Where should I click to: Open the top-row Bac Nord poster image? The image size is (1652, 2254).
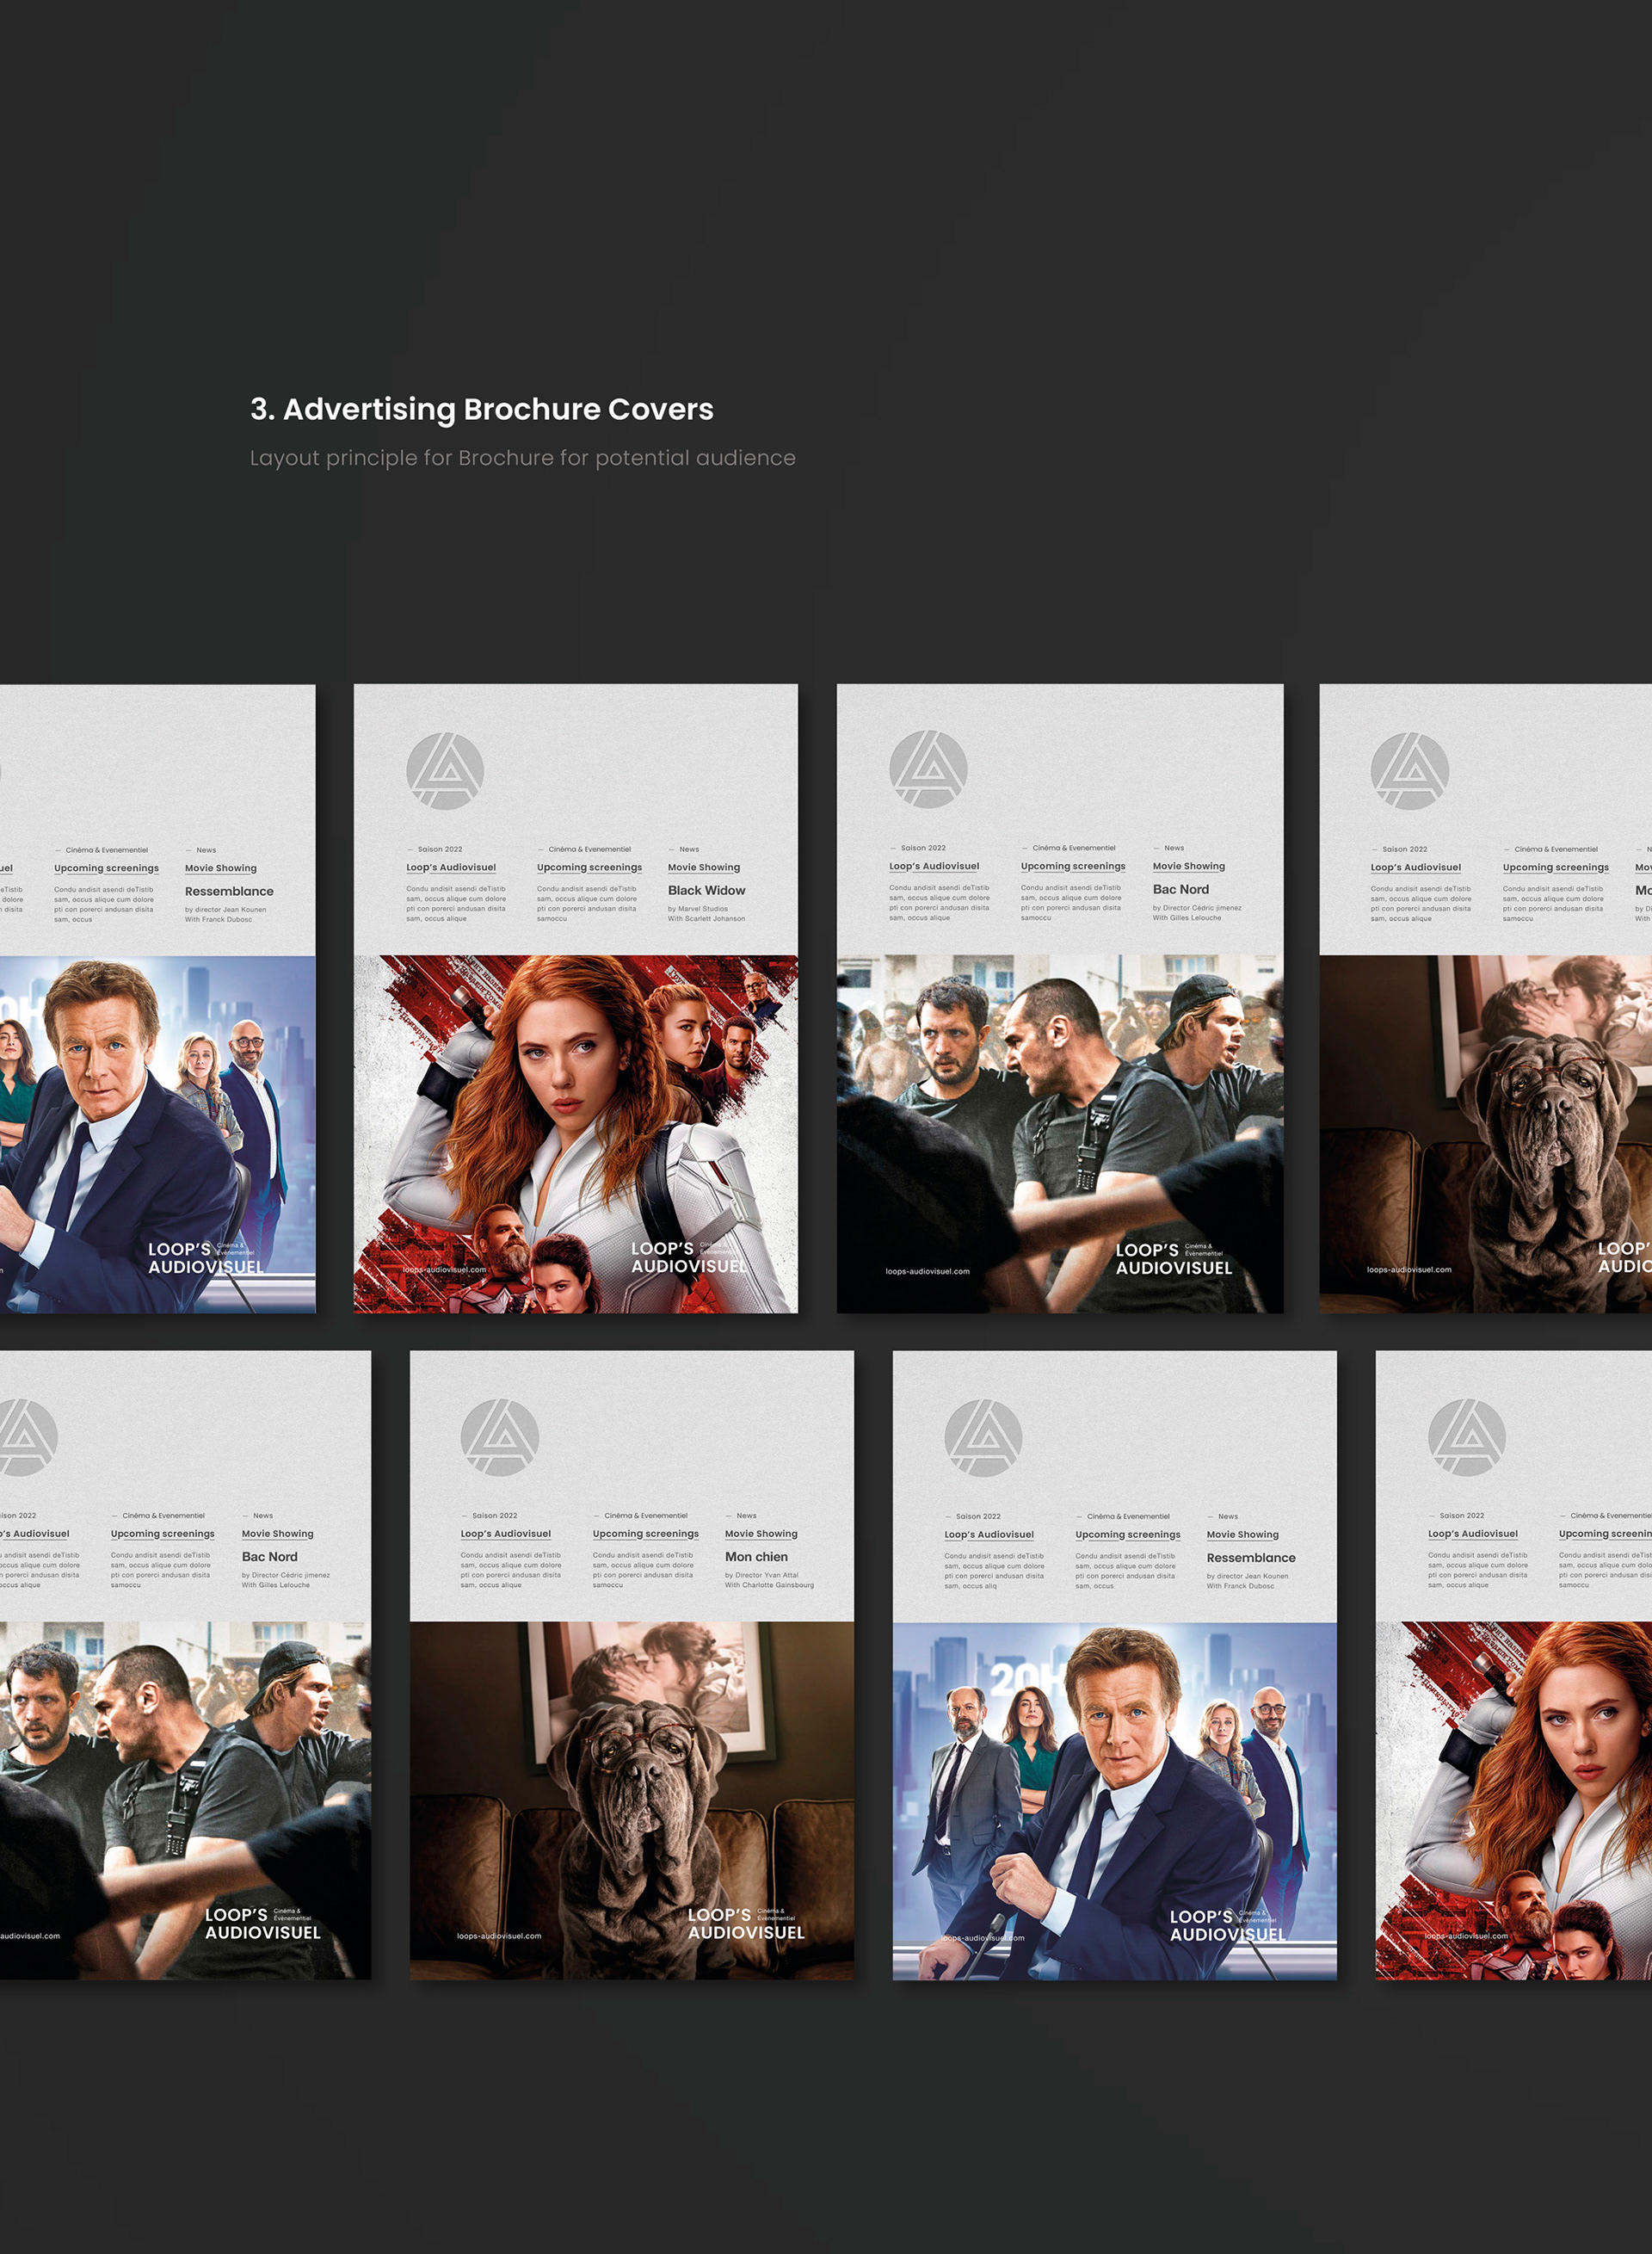coord(1060,1134)
